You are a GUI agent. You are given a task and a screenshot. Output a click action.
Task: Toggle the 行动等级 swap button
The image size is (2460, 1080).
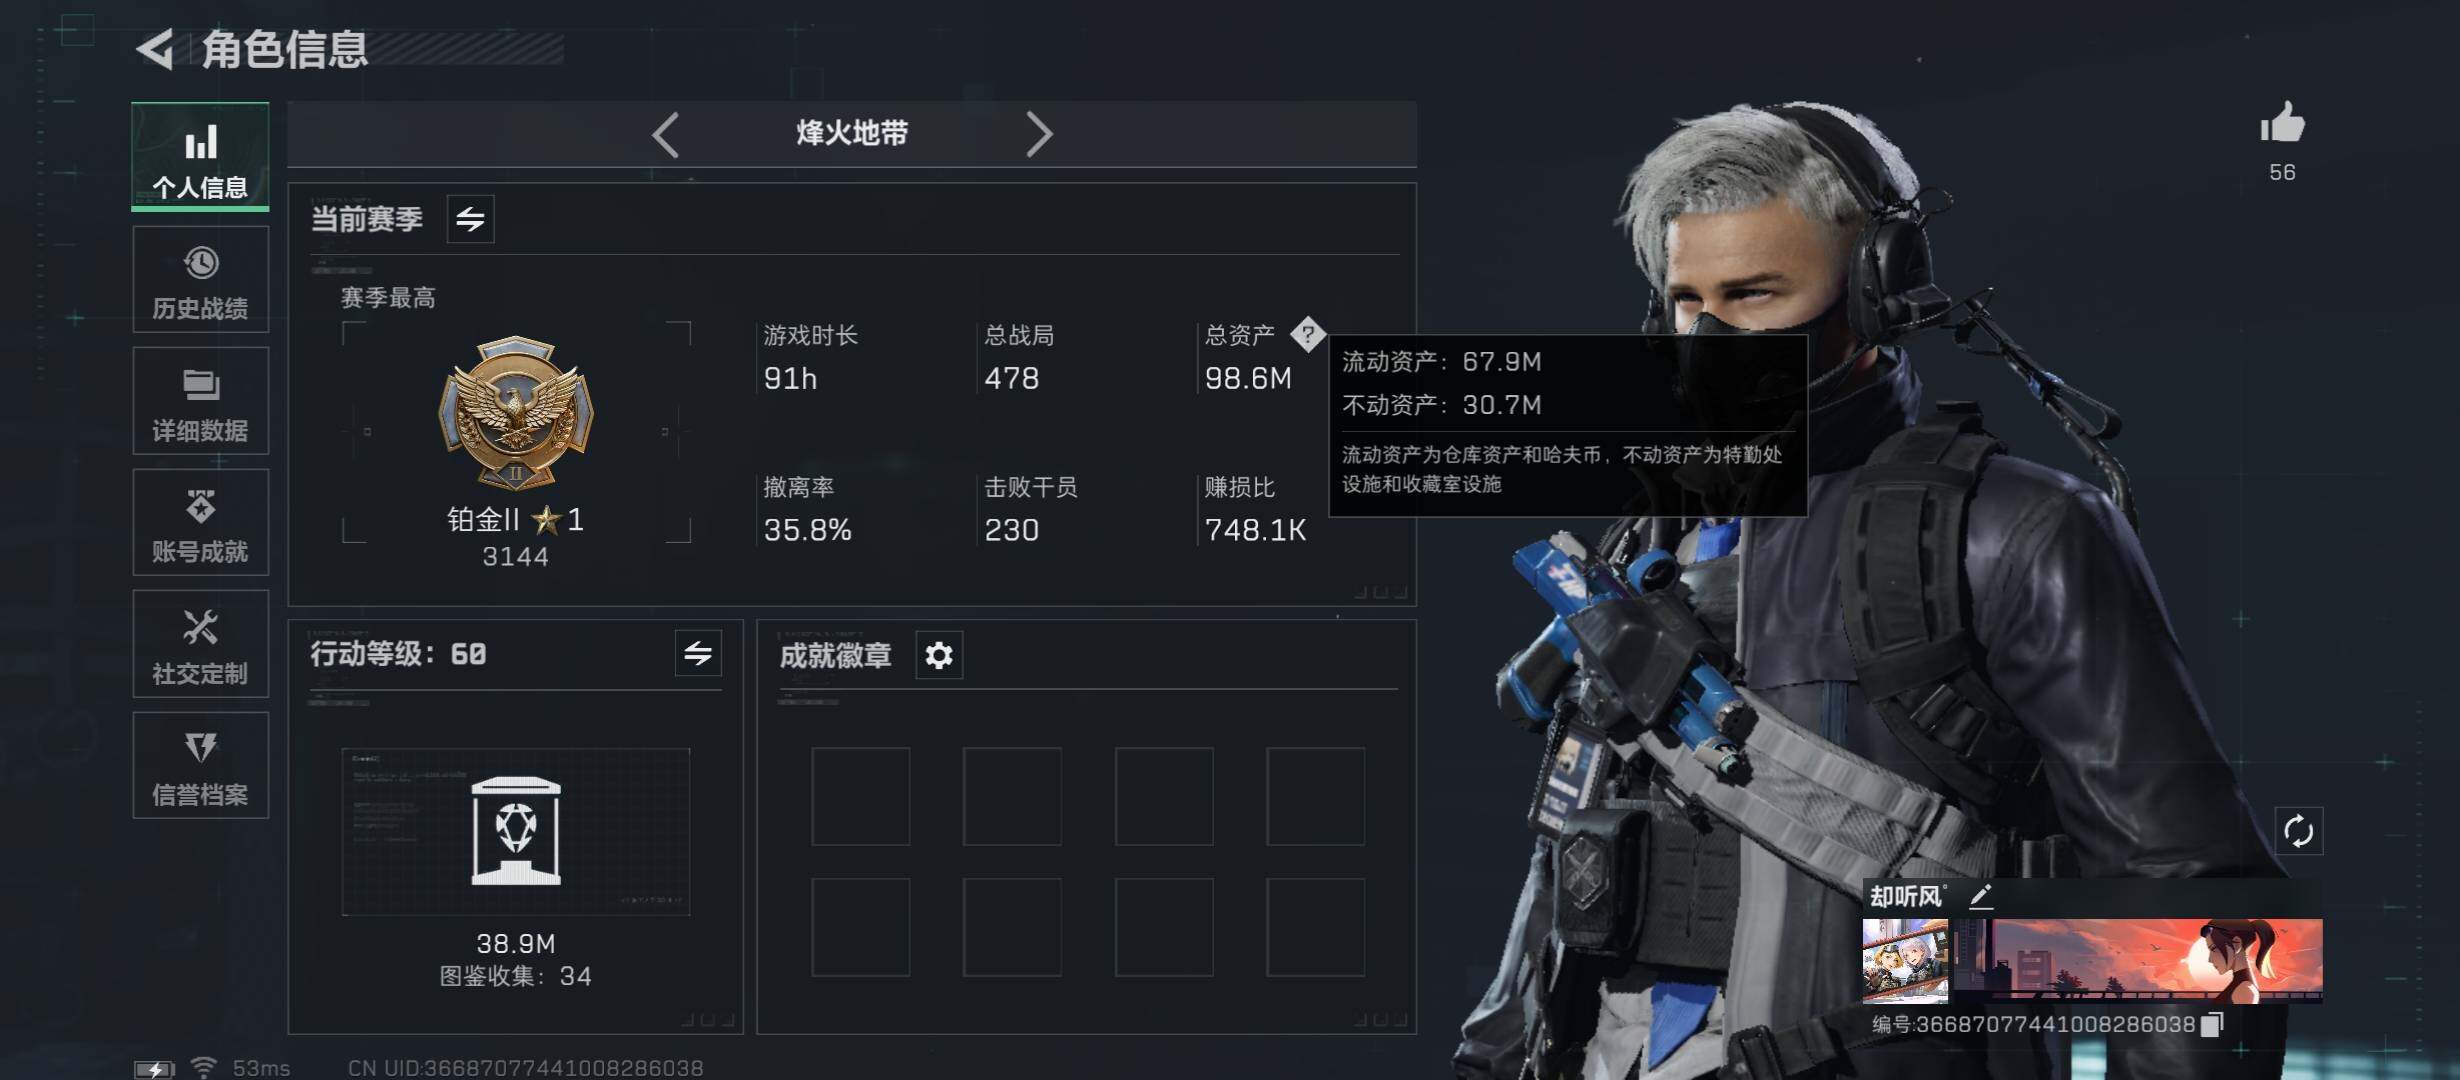(x=698, y=654)
